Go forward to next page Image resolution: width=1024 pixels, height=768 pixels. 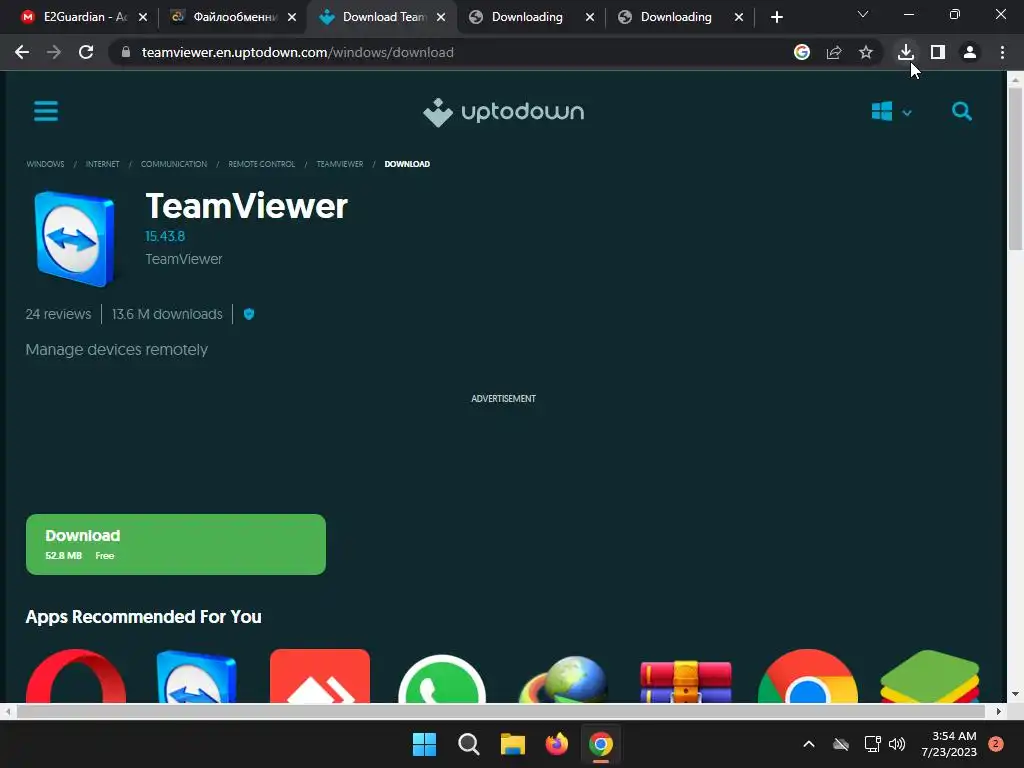click(54, 52)
